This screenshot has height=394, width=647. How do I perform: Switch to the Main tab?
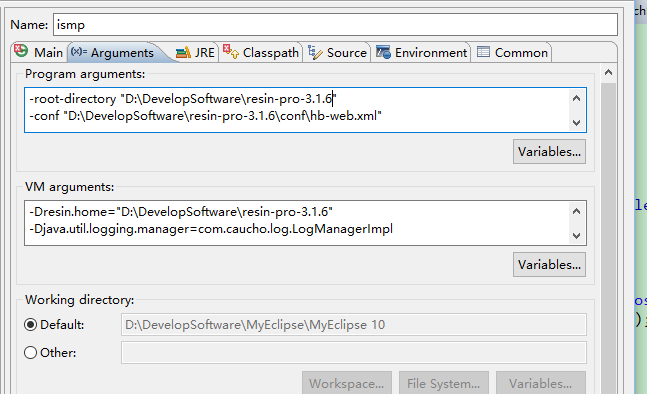tap(38, 52)
